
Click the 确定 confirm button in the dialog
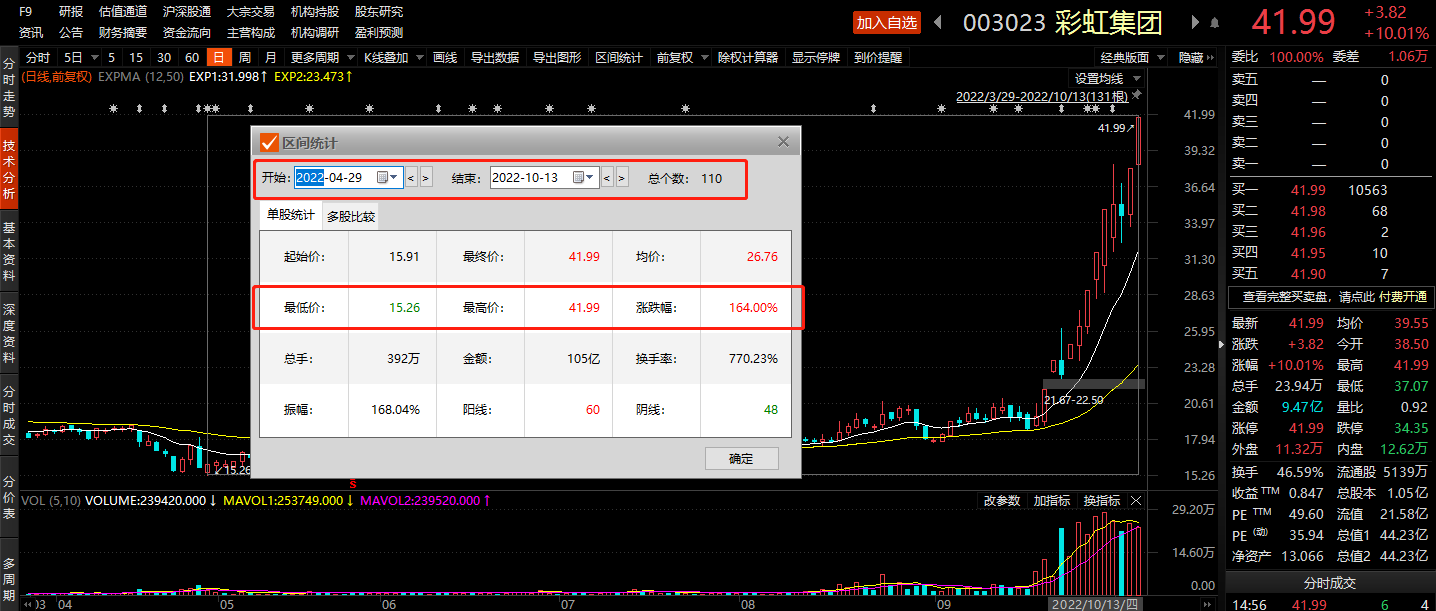pos(741,458)
